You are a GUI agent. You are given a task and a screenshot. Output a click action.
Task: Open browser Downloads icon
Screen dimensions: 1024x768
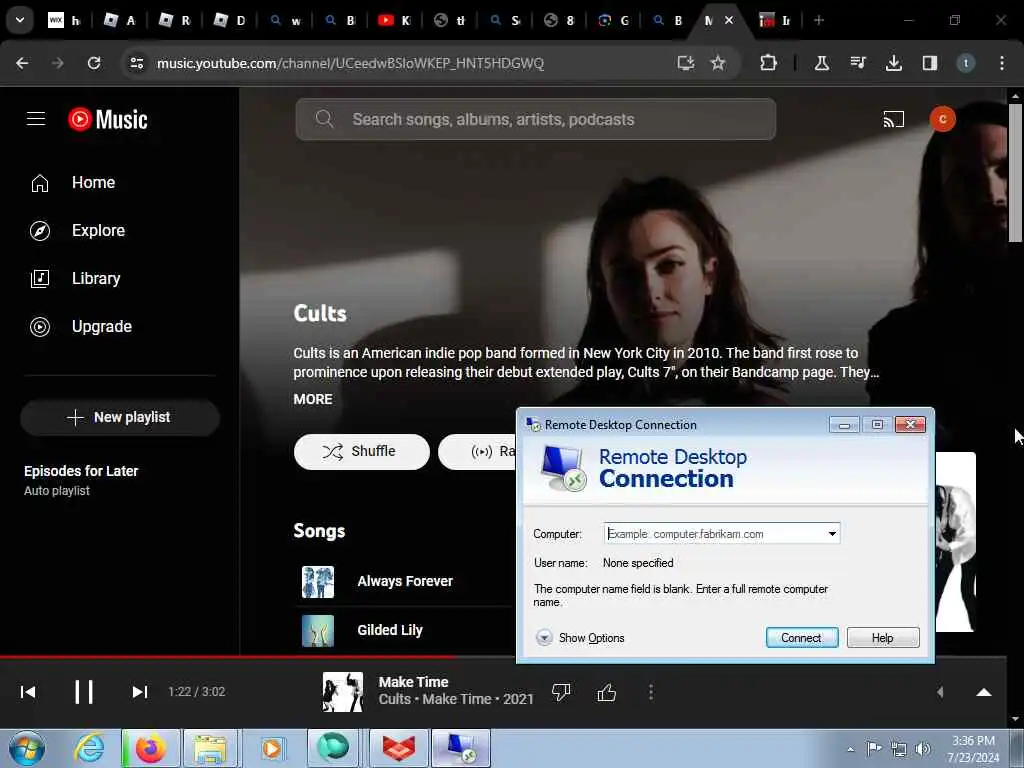[x=893, y=63]
